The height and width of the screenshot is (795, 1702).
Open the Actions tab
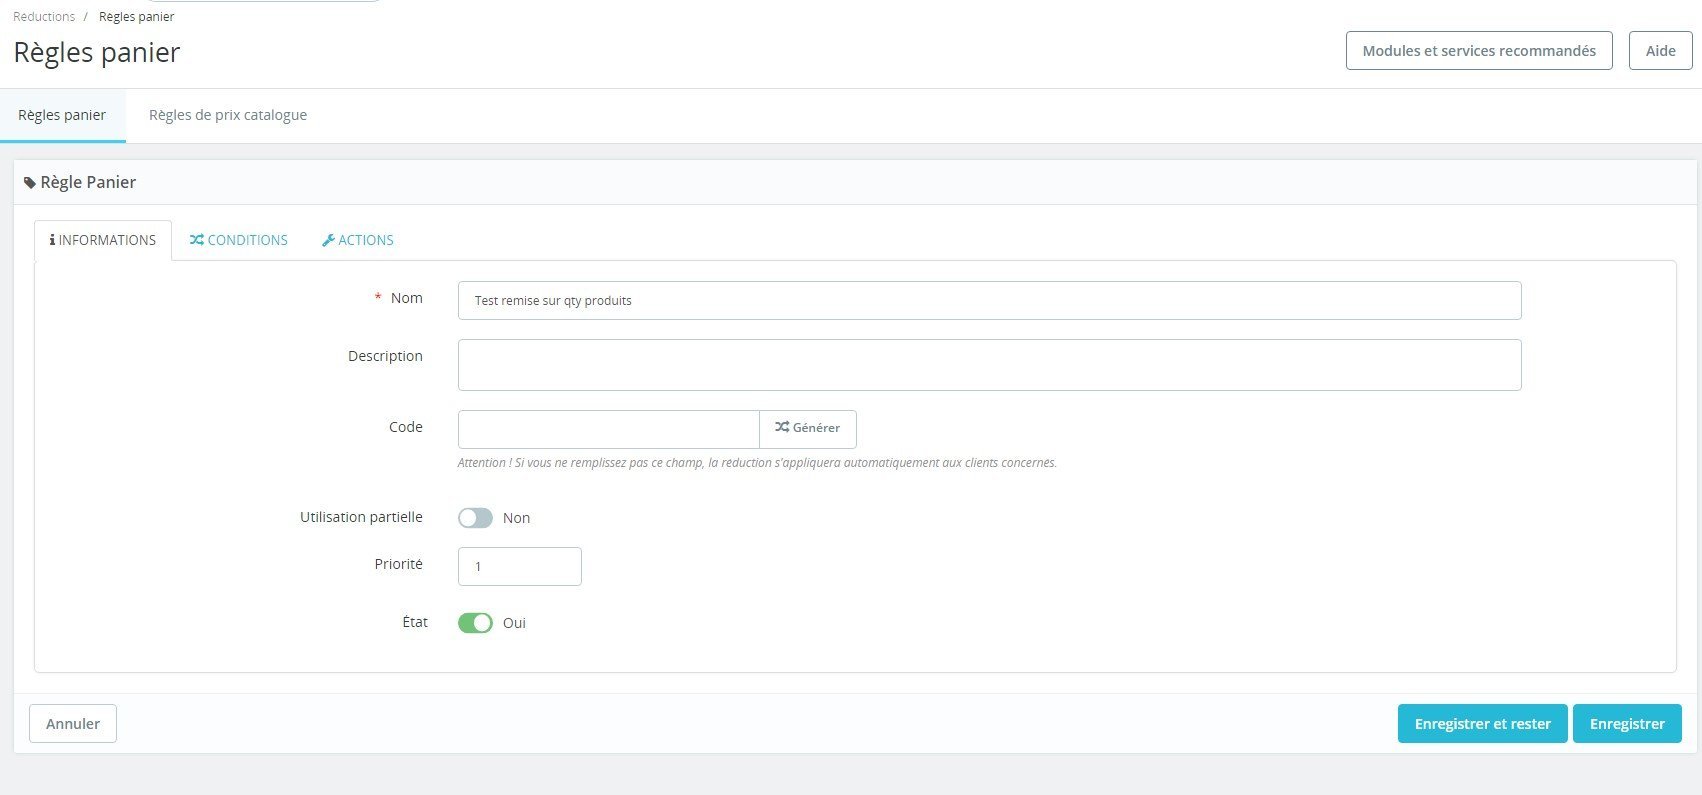(x=358, y=240)
